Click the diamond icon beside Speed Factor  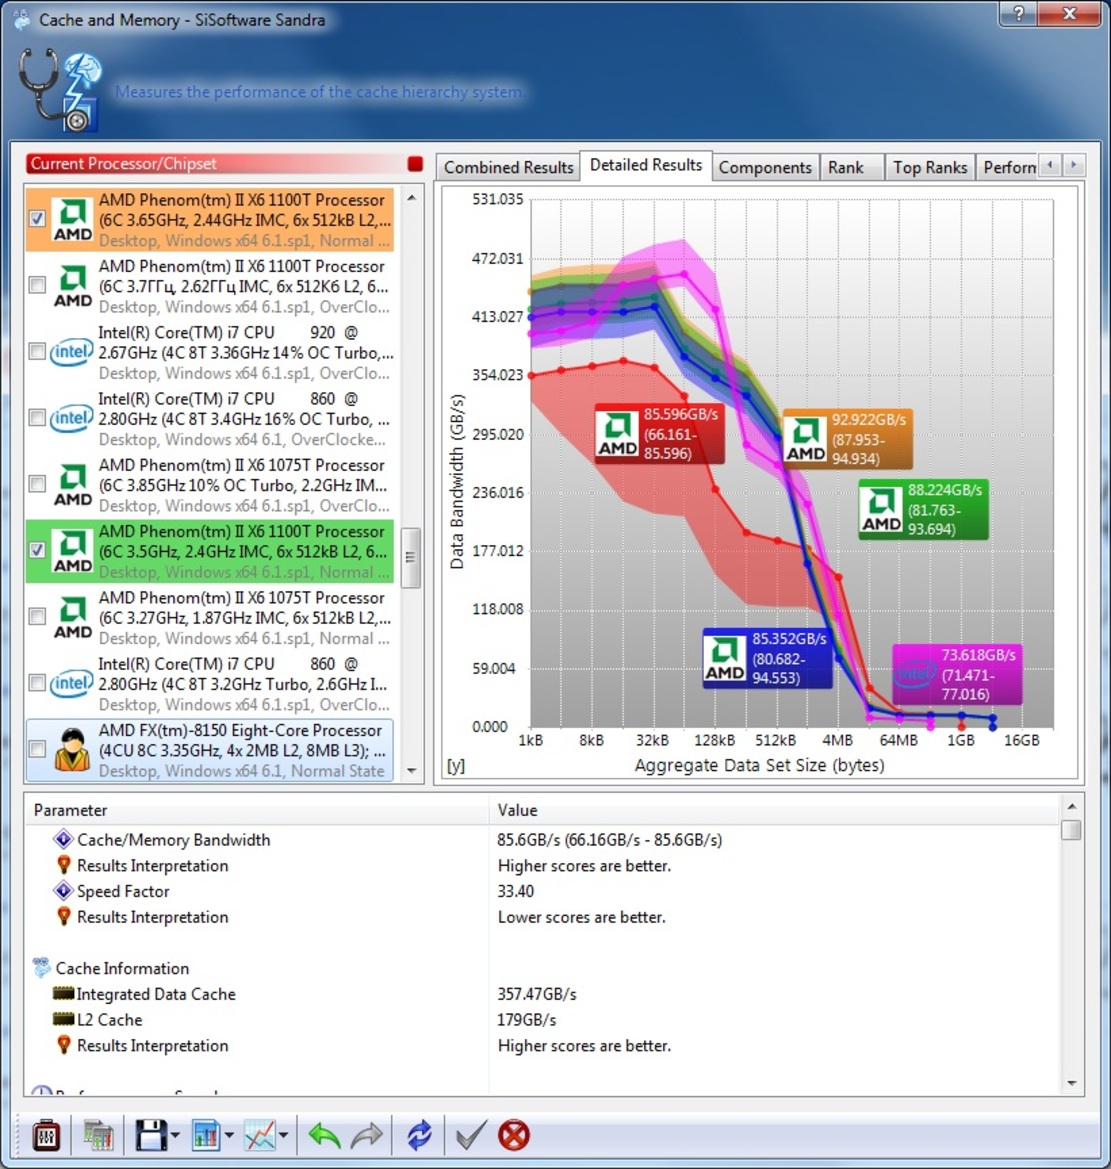click(63, 891)
